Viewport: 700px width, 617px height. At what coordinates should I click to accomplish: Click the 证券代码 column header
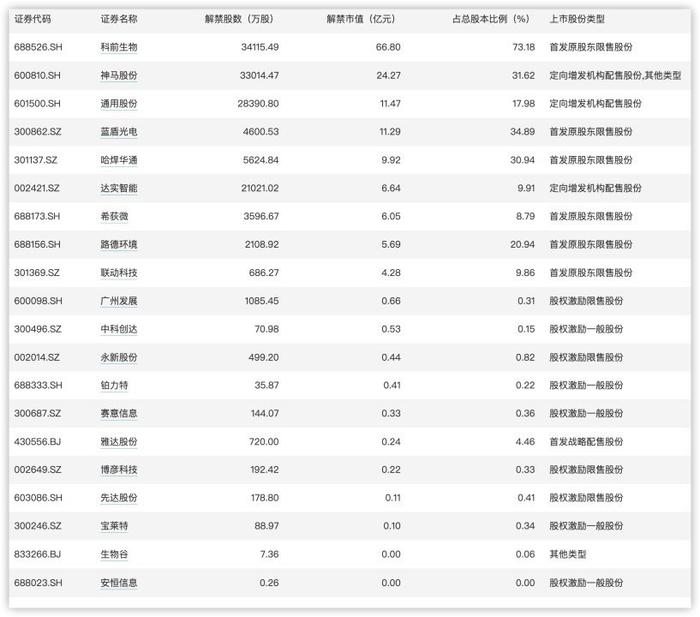[33, 19]
